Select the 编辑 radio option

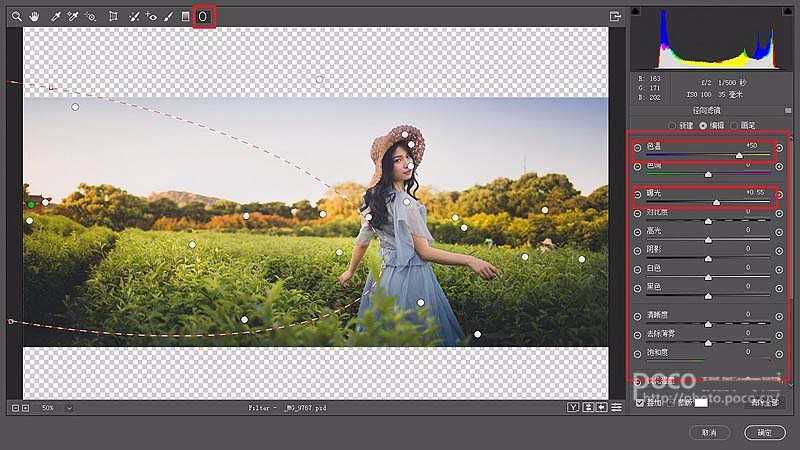[x=703, y=125]
